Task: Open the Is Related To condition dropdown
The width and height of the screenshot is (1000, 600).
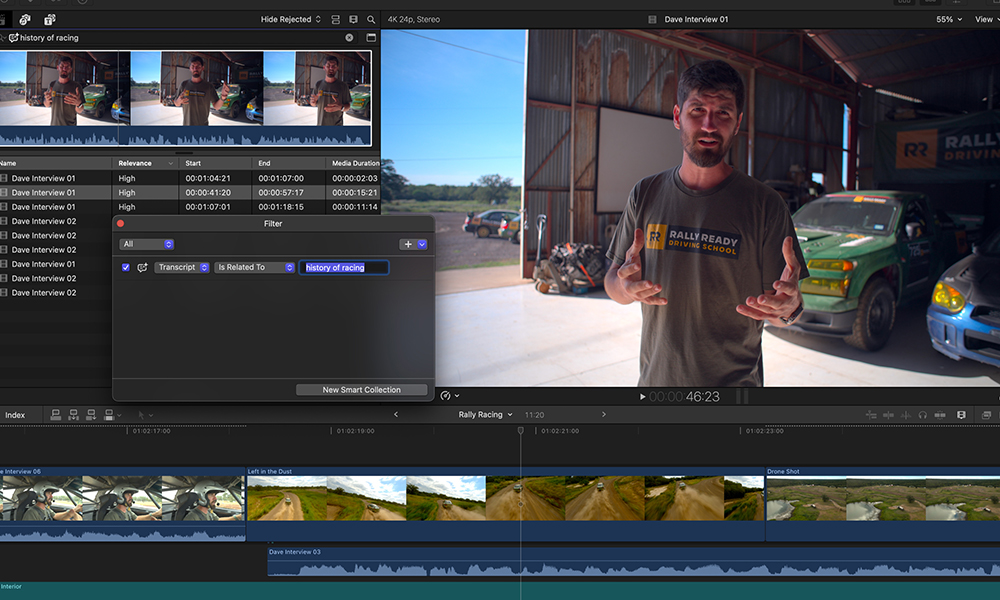Action: pos(254,268)
